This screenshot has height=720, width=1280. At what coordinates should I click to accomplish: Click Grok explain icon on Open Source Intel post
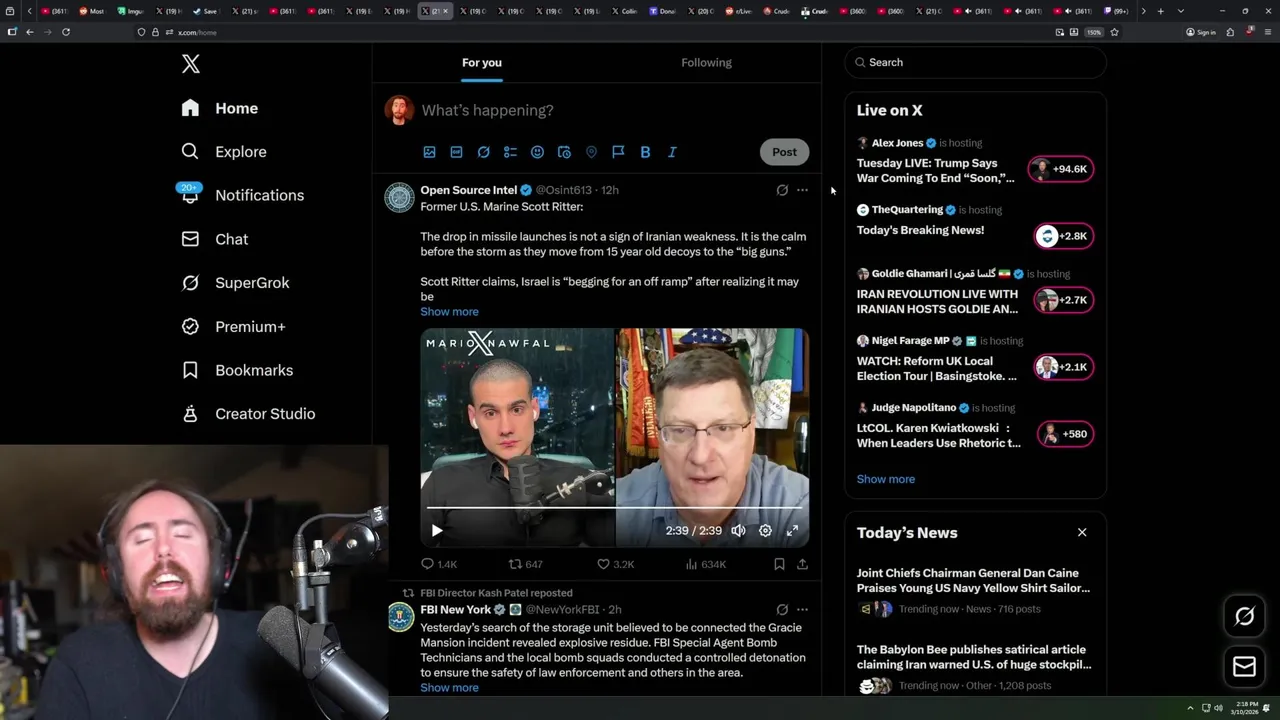pos(782,190)
